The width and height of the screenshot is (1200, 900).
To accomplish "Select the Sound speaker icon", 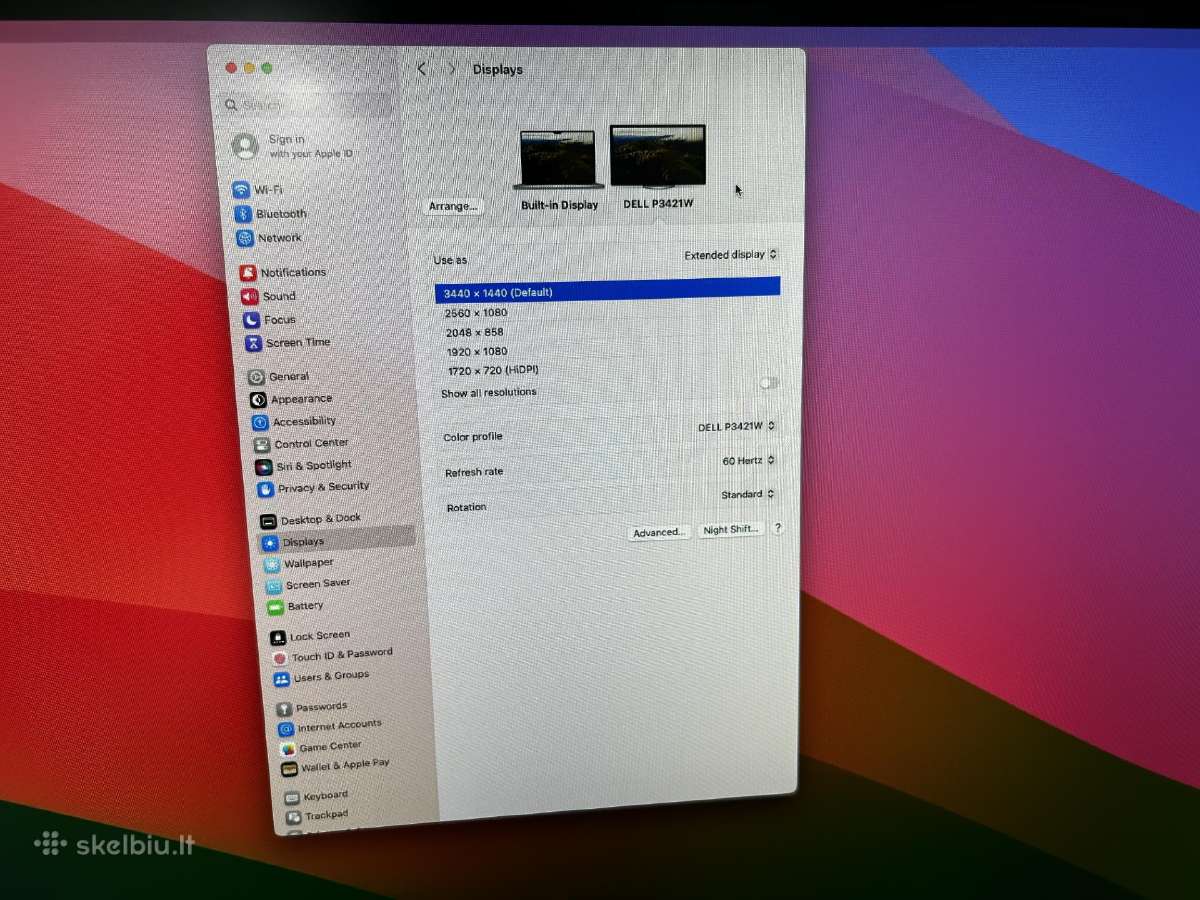I will pyautogui.click(x=250, y=297).
